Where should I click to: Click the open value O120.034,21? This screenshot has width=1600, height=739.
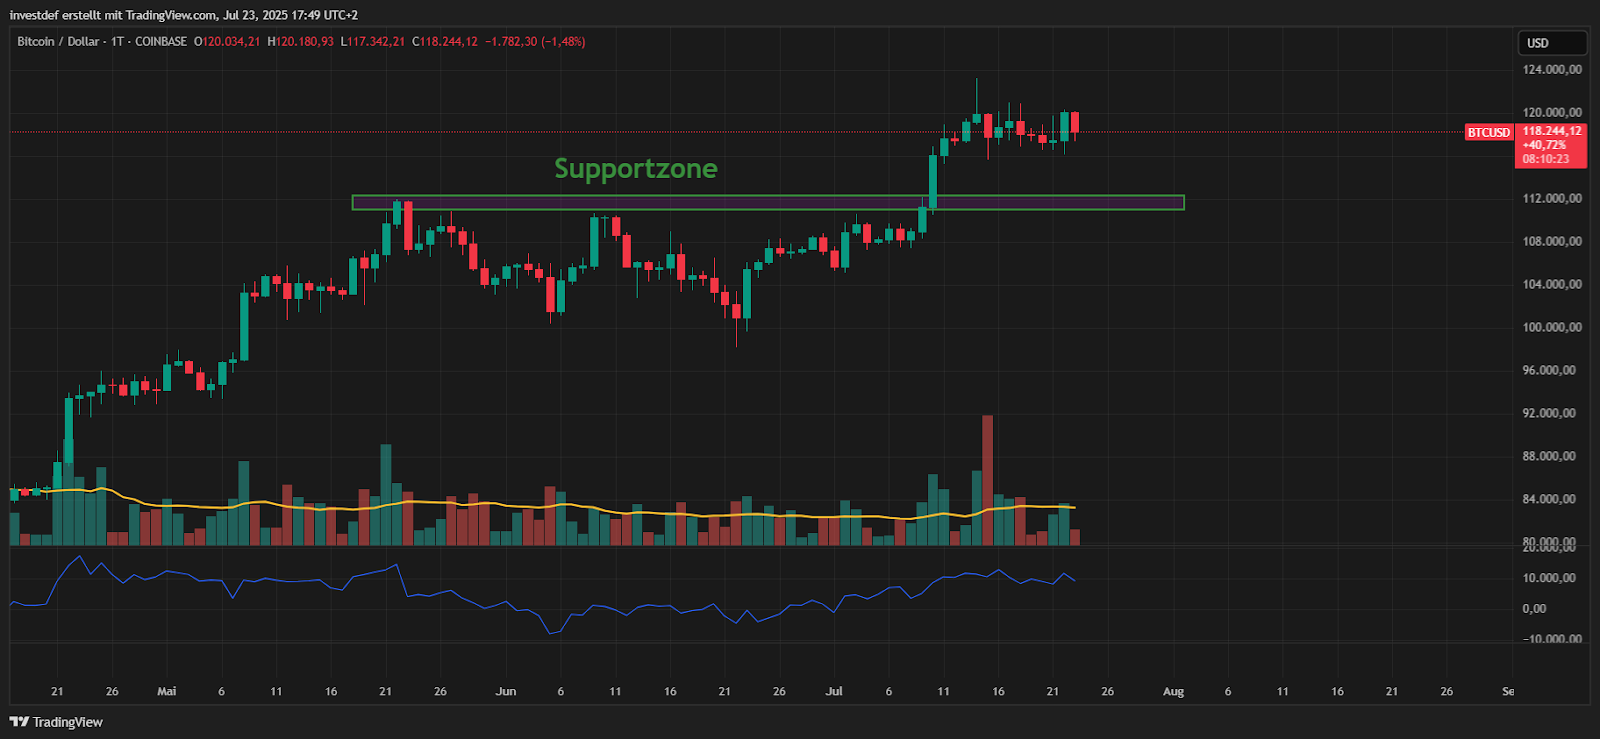[x=227, y=42]
